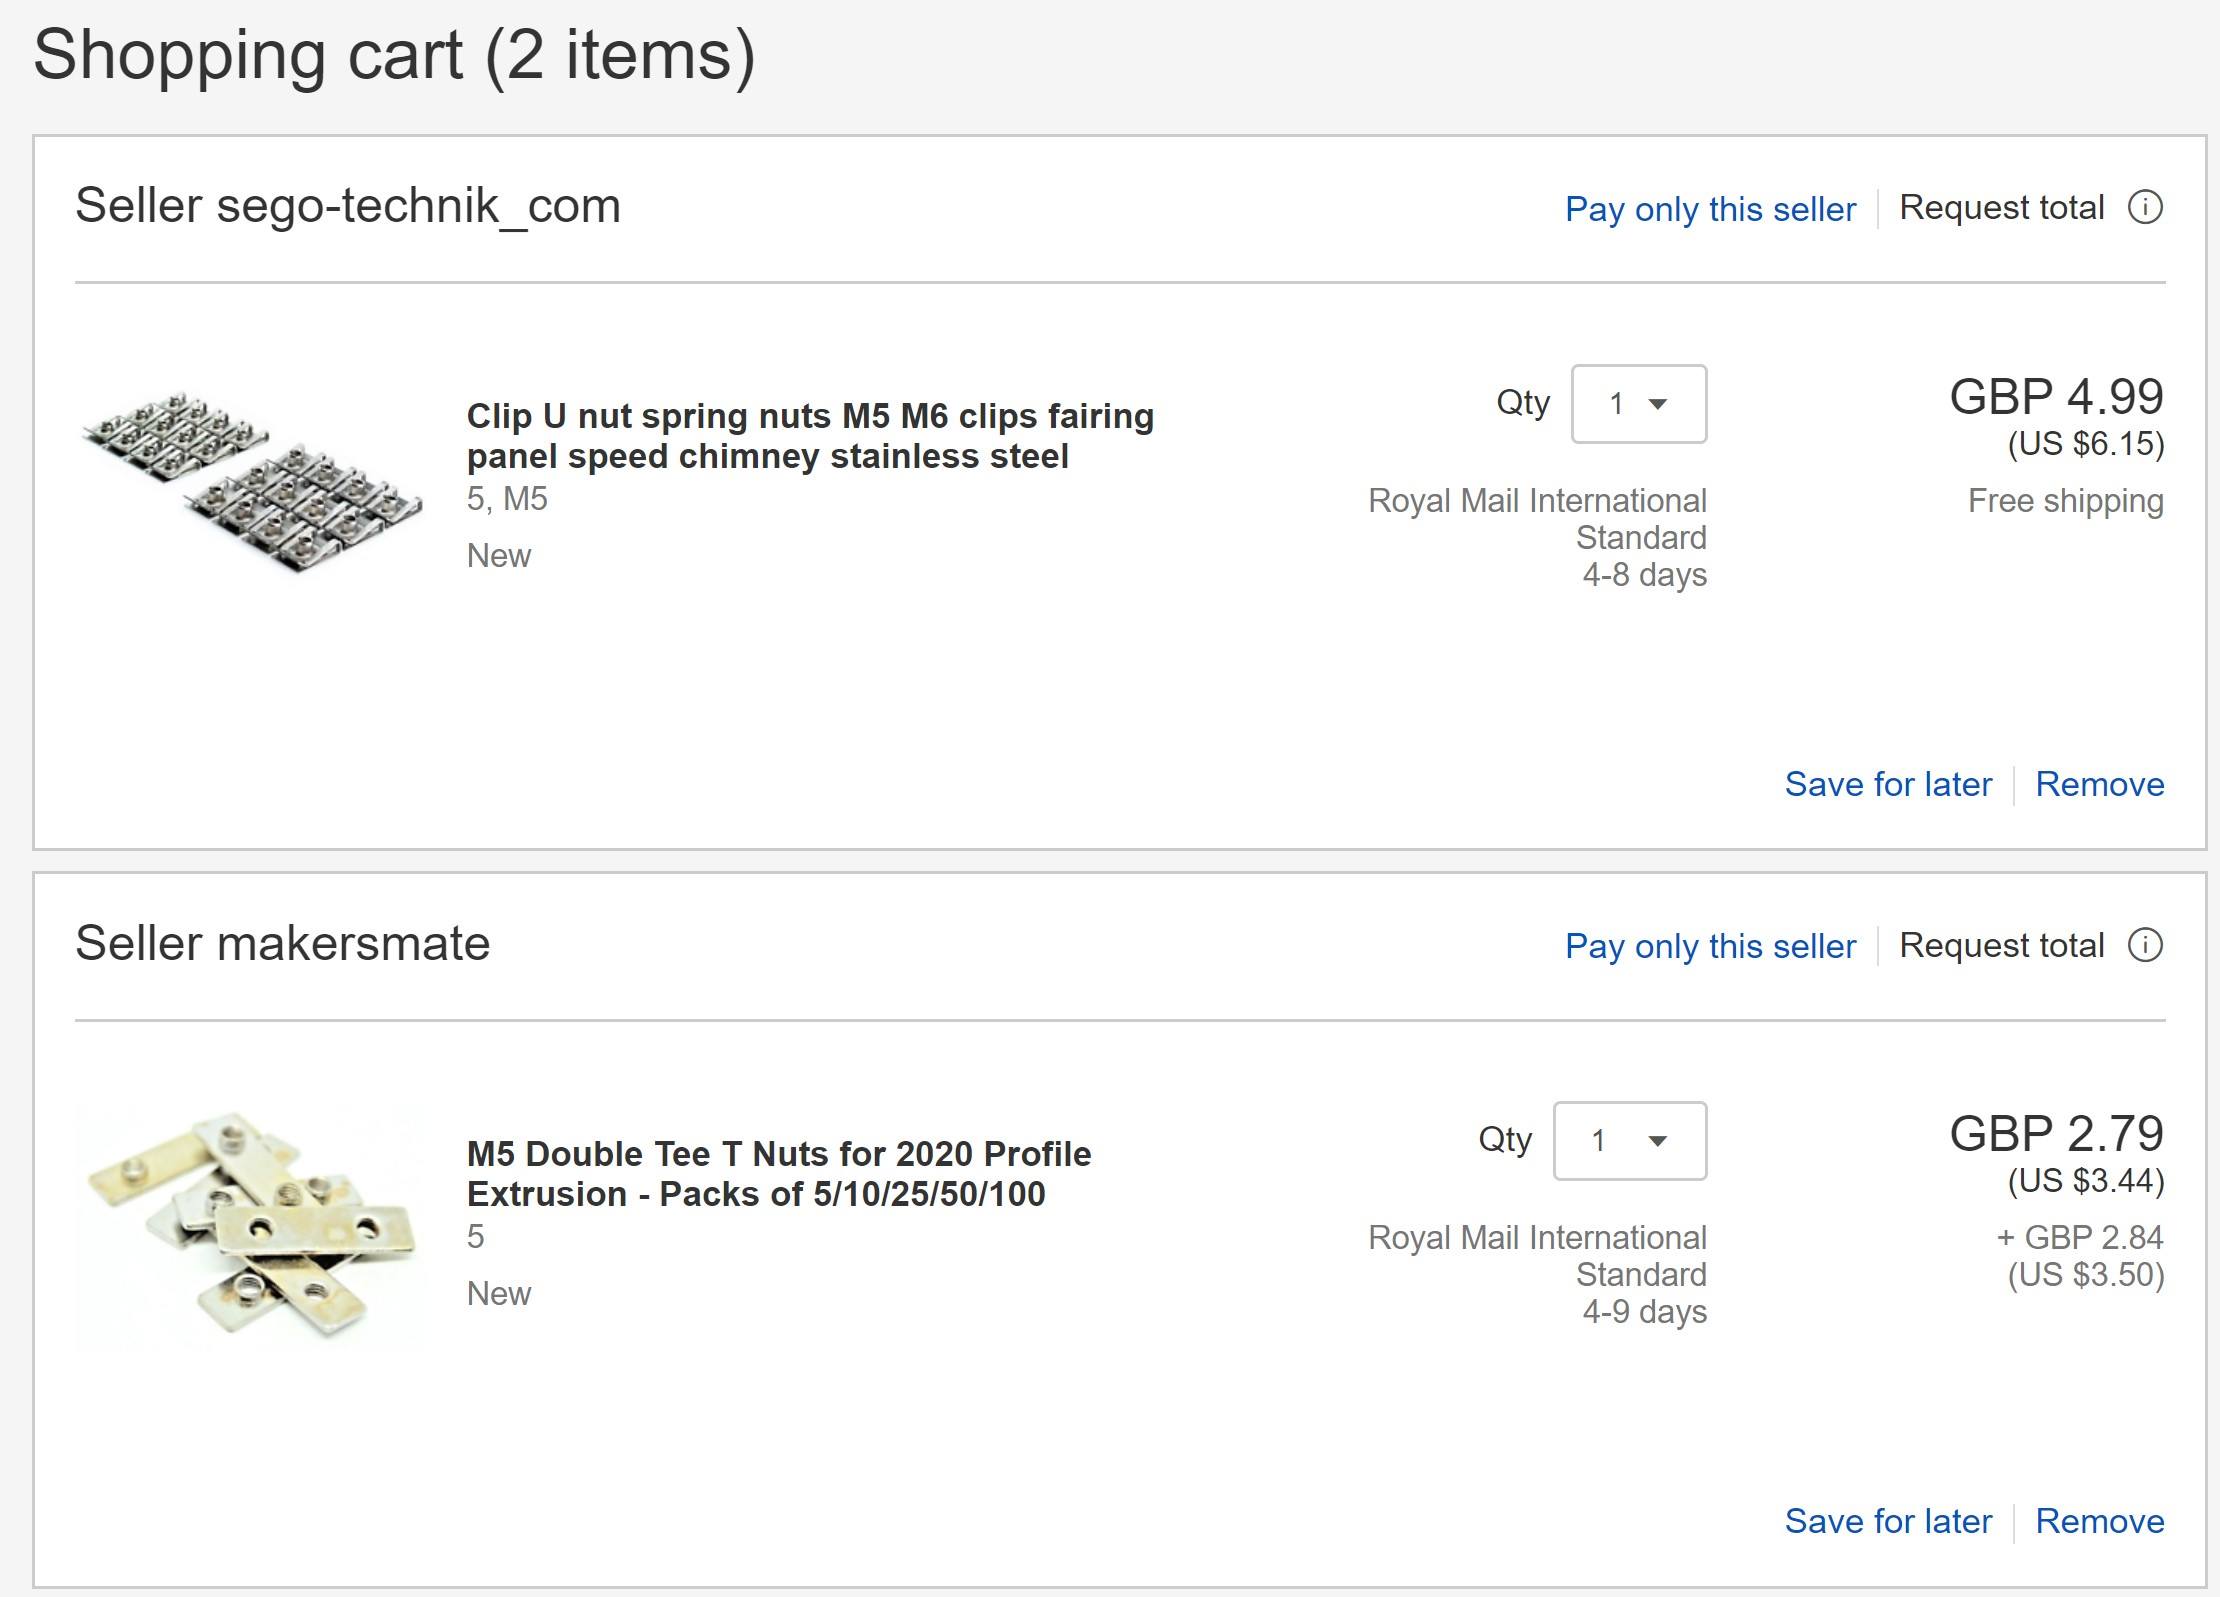
Task: Open the M5 Double Tee Nuts thumbnail
Action: (x=251, y=1225)
